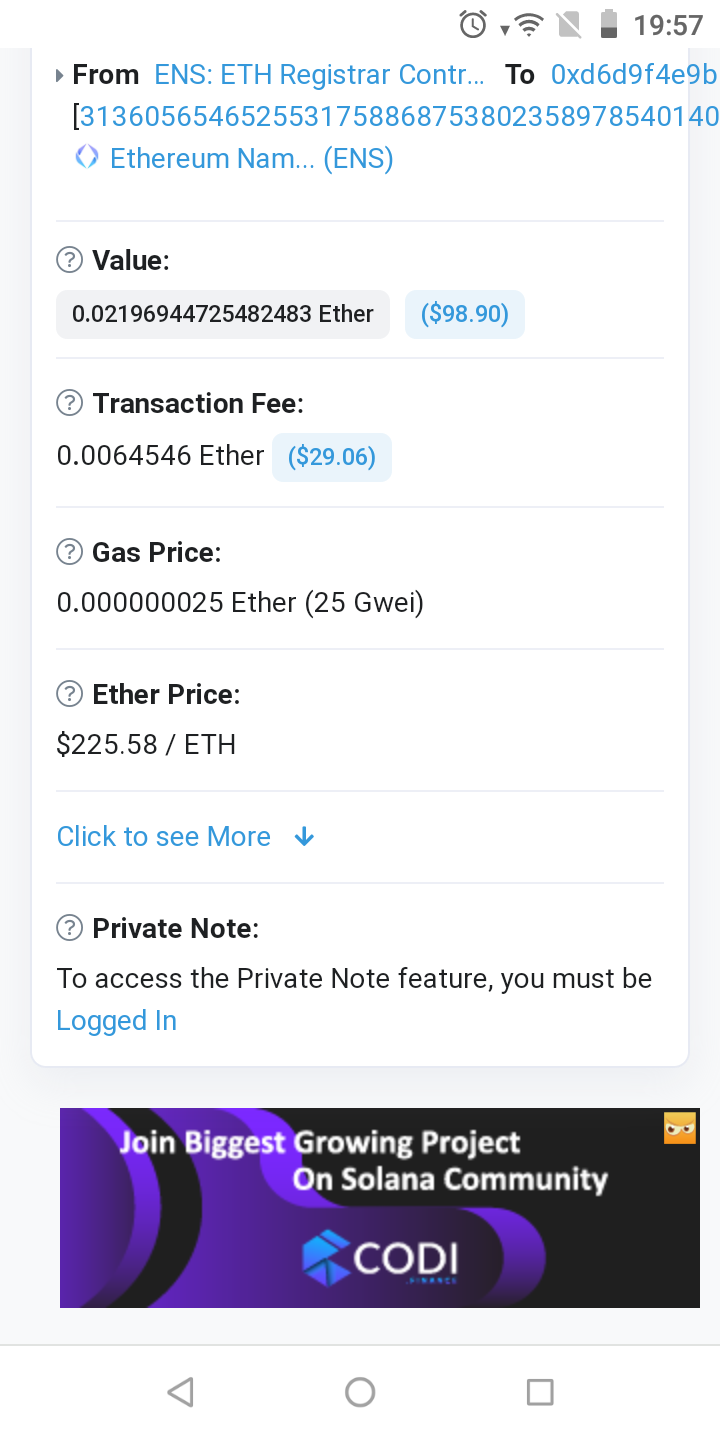Tap the ENS token logo icon

[x=87, y=157]
